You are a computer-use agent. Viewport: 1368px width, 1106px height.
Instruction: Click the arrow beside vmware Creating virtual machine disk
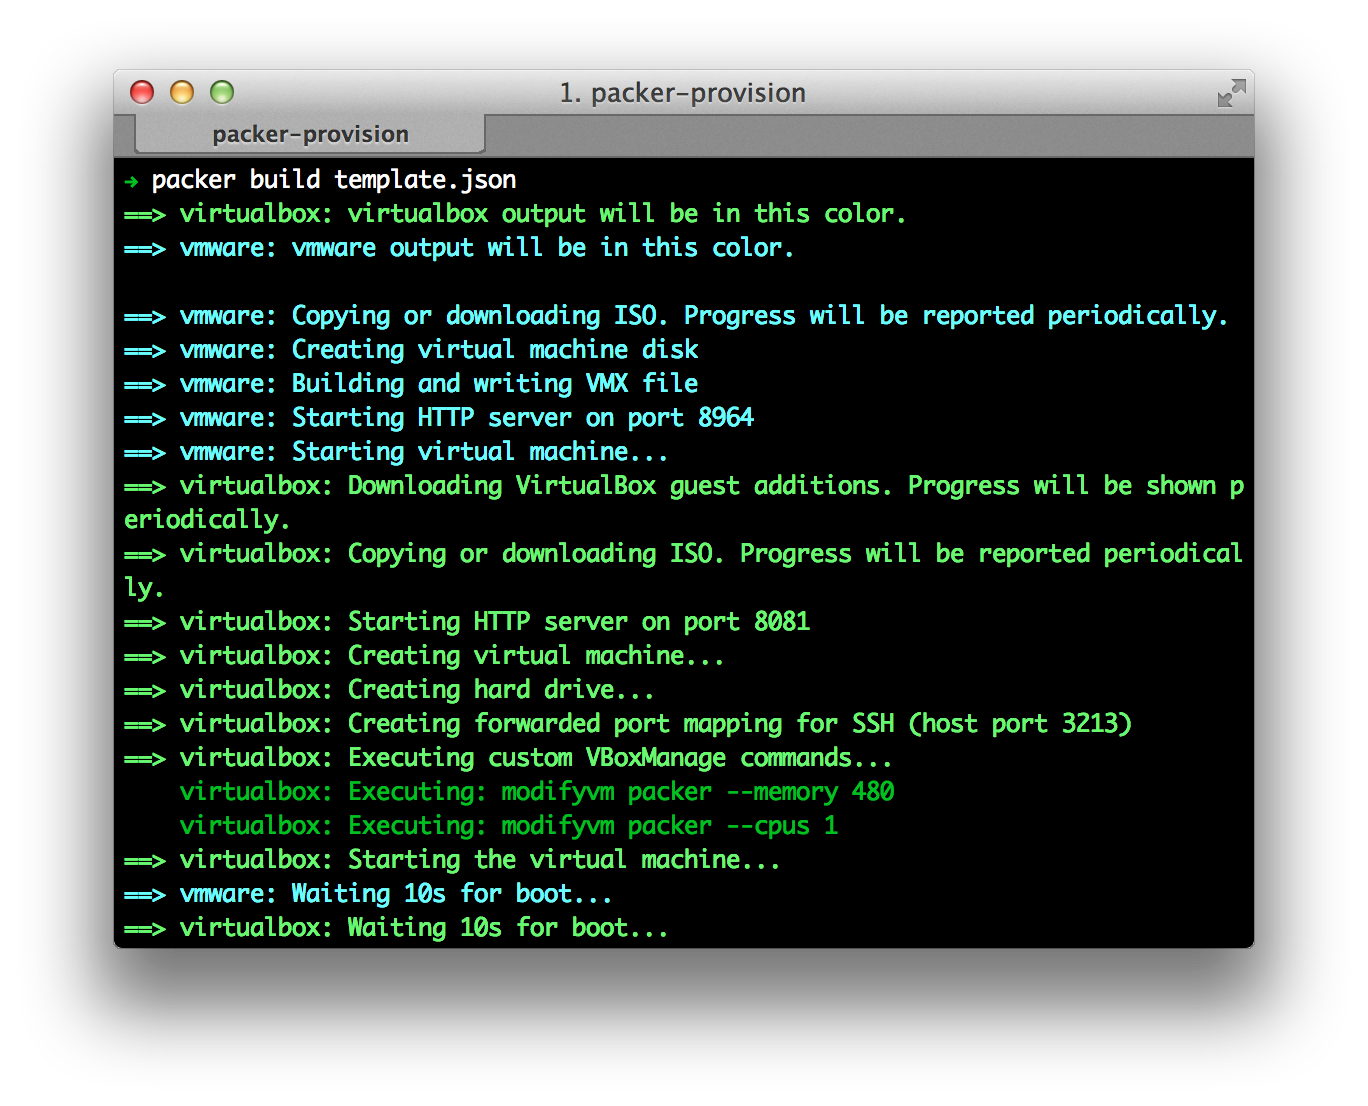pos(145,349)
